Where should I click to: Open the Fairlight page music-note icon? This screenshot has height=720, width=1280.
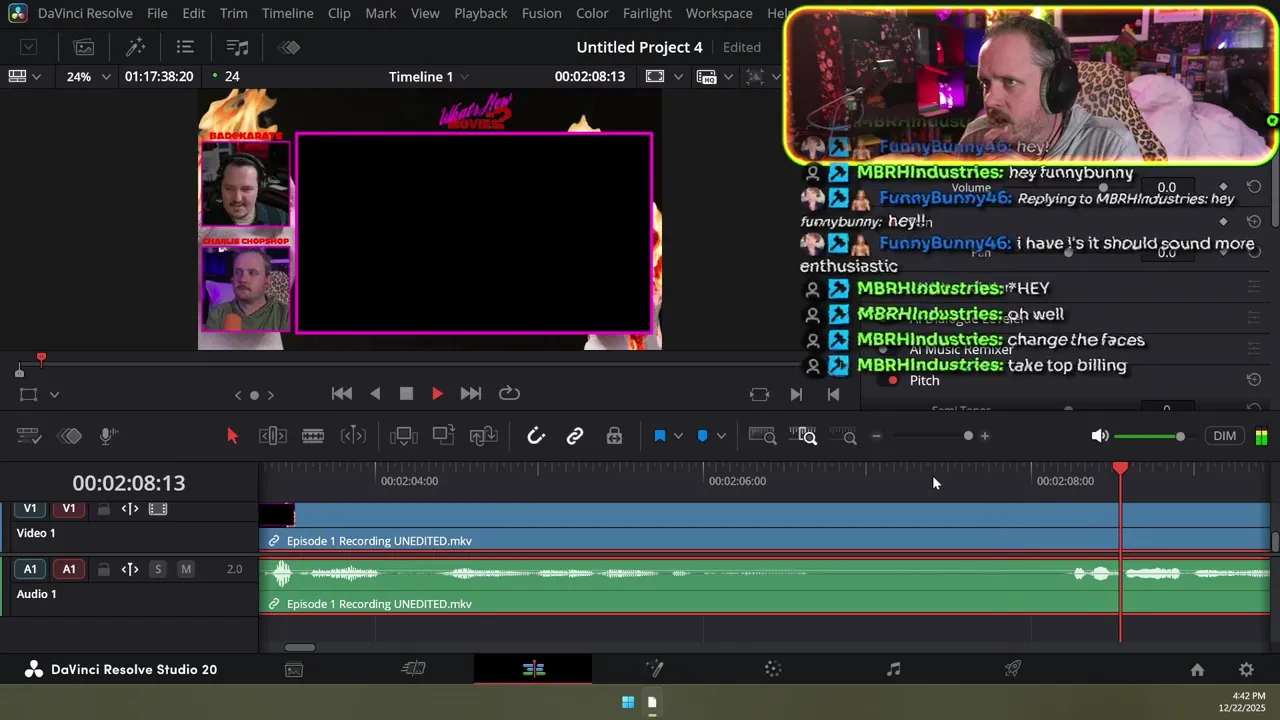click(x=893, y=669)
